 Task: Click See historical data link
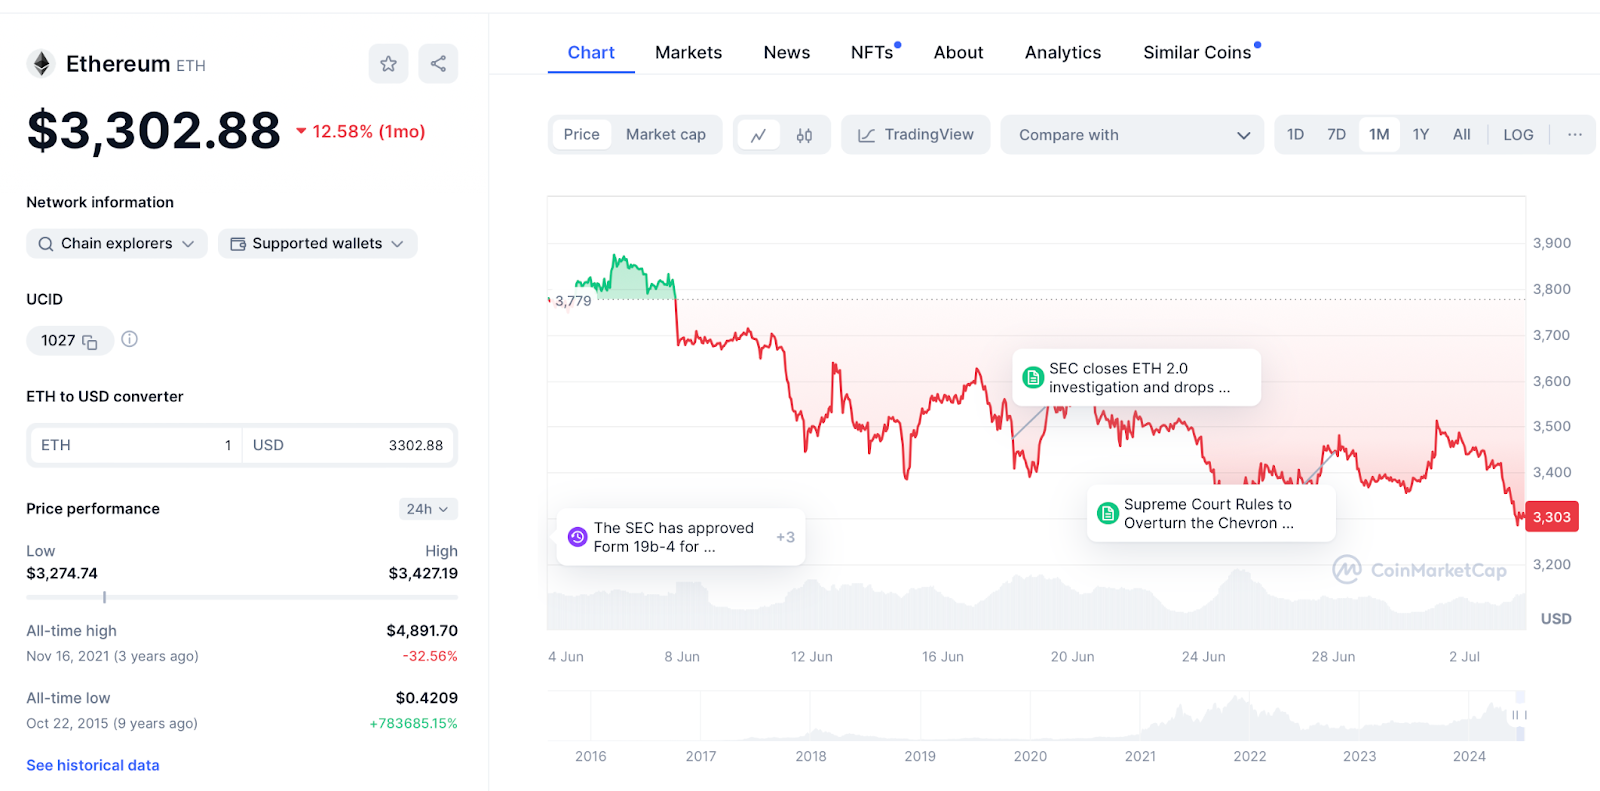pyautogui.click(x=93, y=766)
